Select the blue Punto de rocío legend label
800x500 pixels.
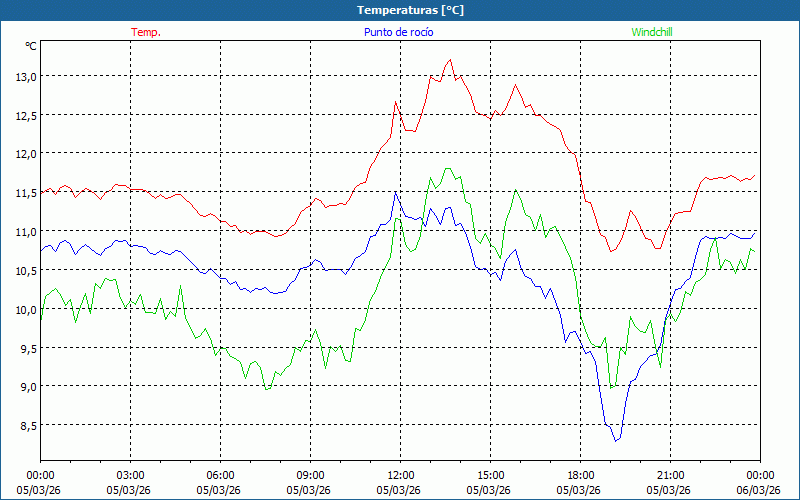click(x=399, y=32)
